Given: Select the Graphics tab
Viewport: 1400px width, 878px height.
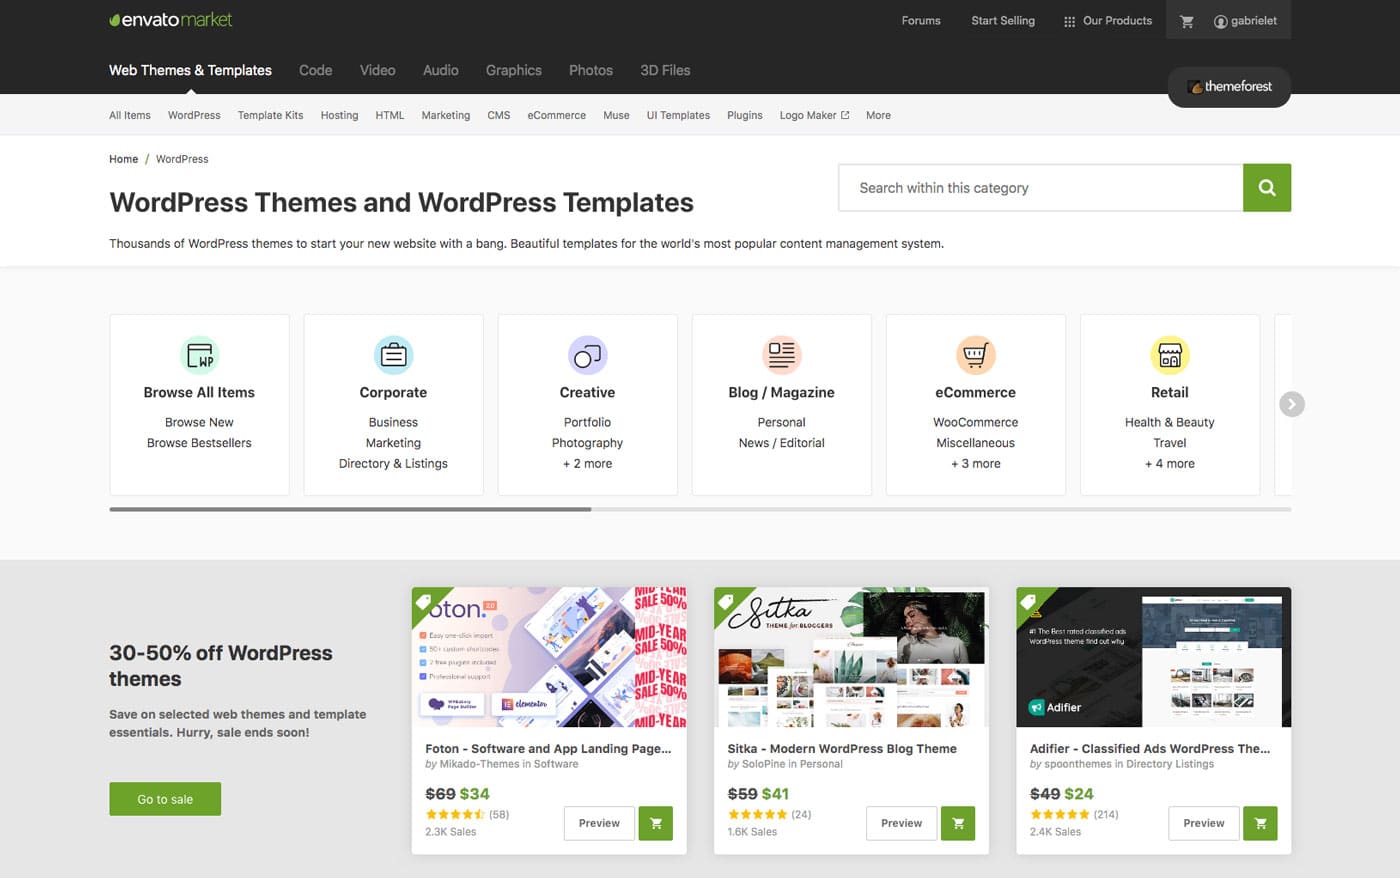Looking at the screenshot, I should click(x=513, y=70).
